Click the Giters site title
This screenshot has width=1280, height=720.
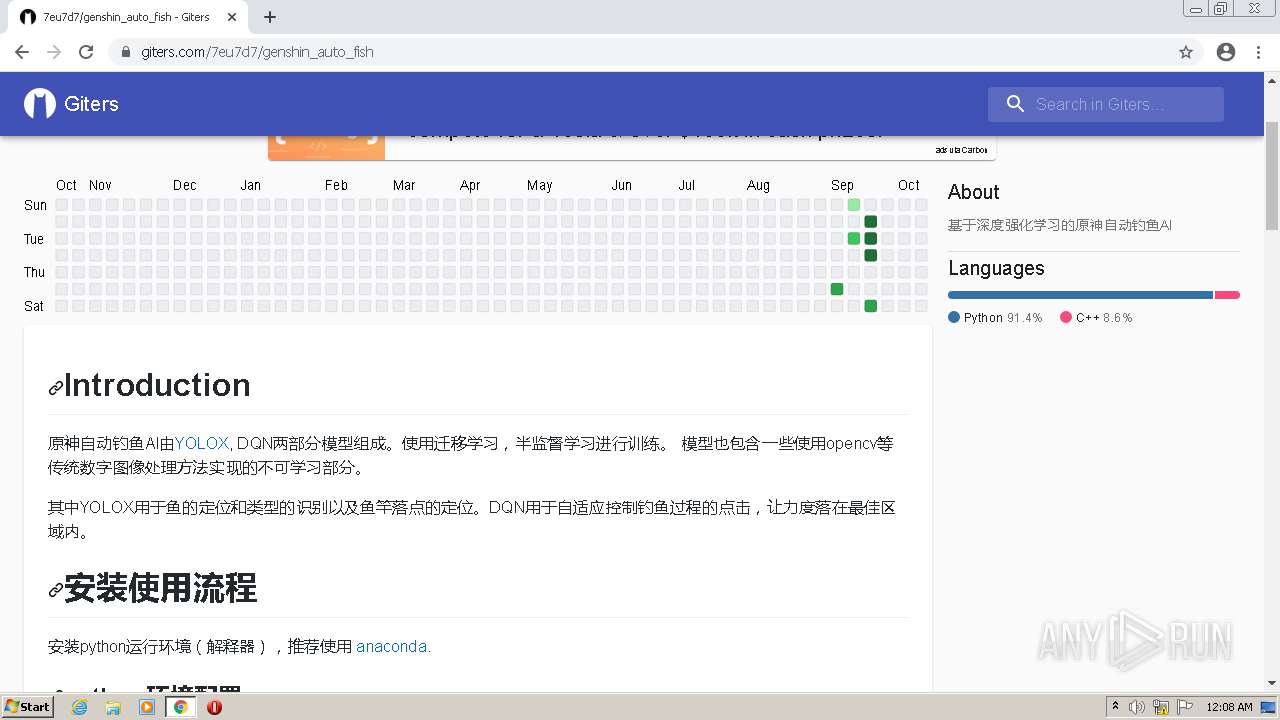91,104
